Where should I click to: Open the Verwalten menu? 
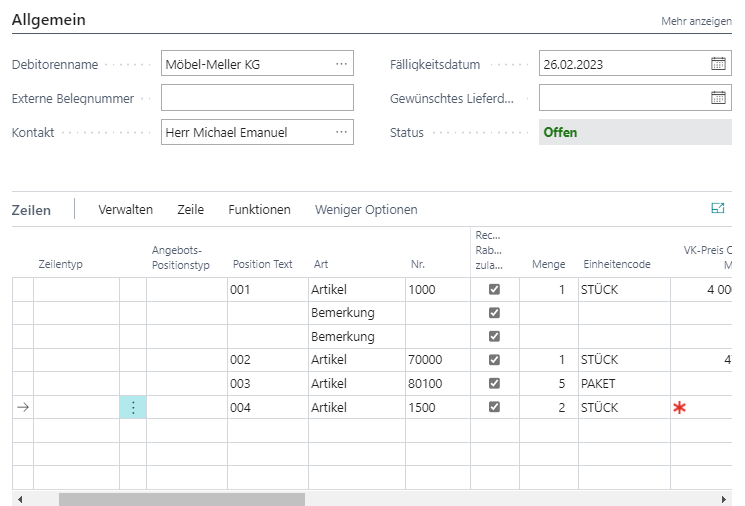[125, 209]
